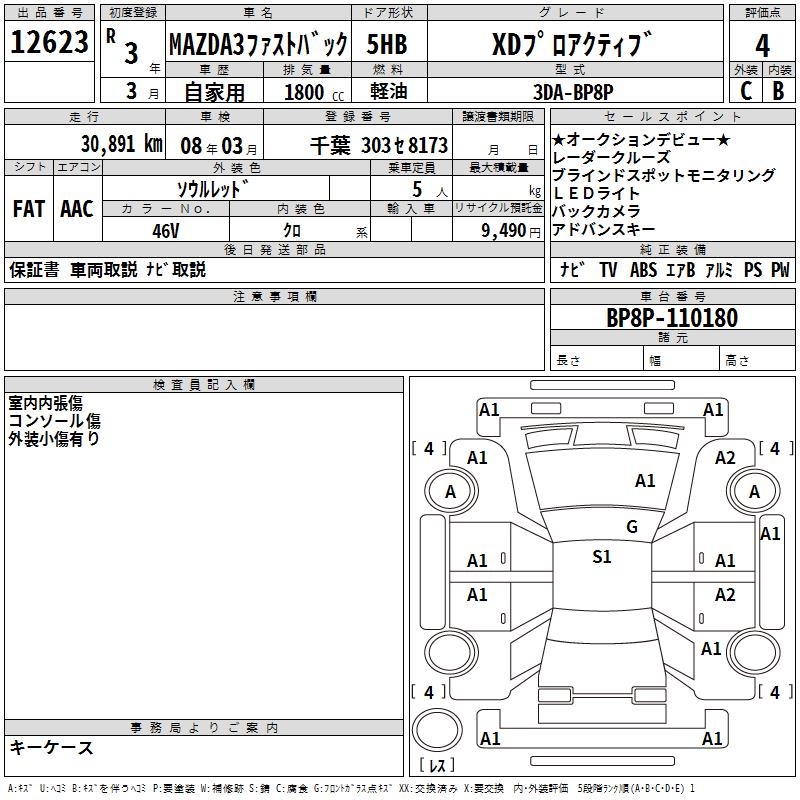Click the equipment code PS
Viewport: 800px width, 800px height.
click(x=753, y=269)
